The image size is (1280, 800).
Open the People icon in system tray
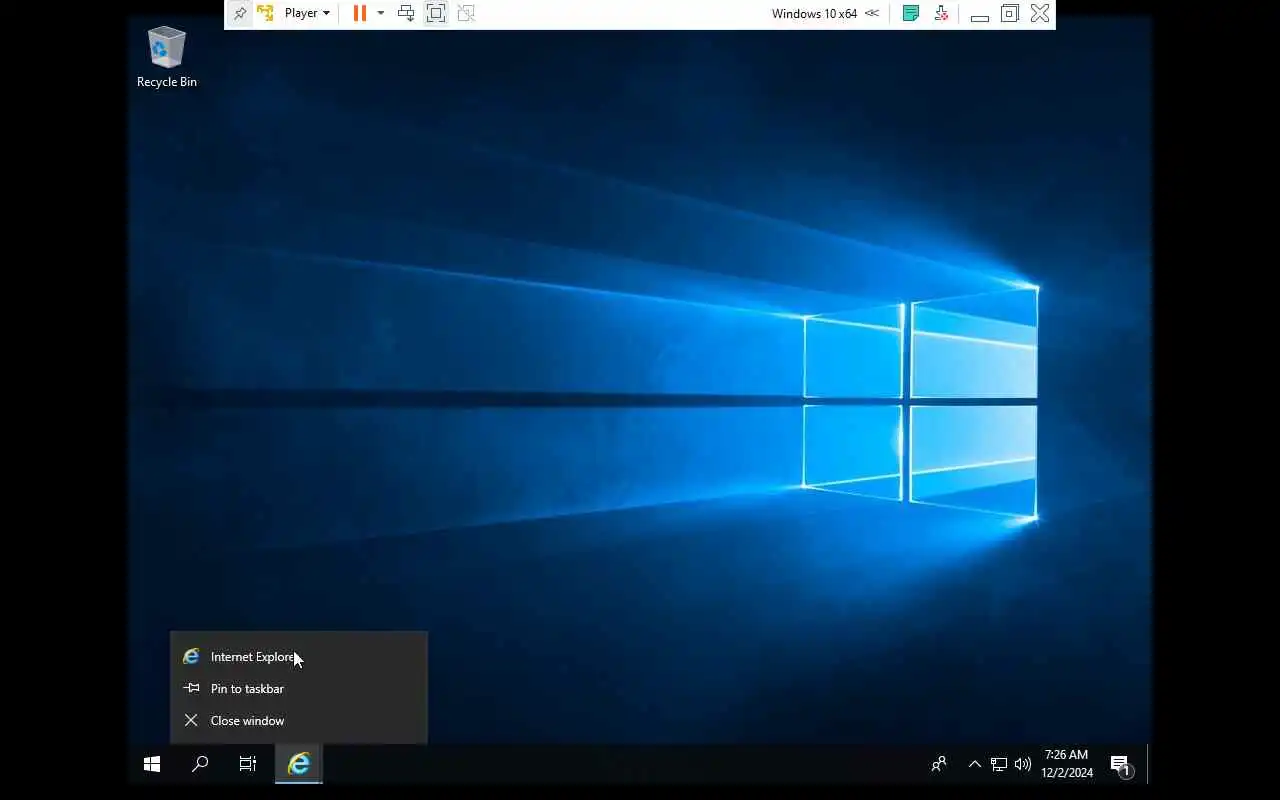[x=939, y=764]
